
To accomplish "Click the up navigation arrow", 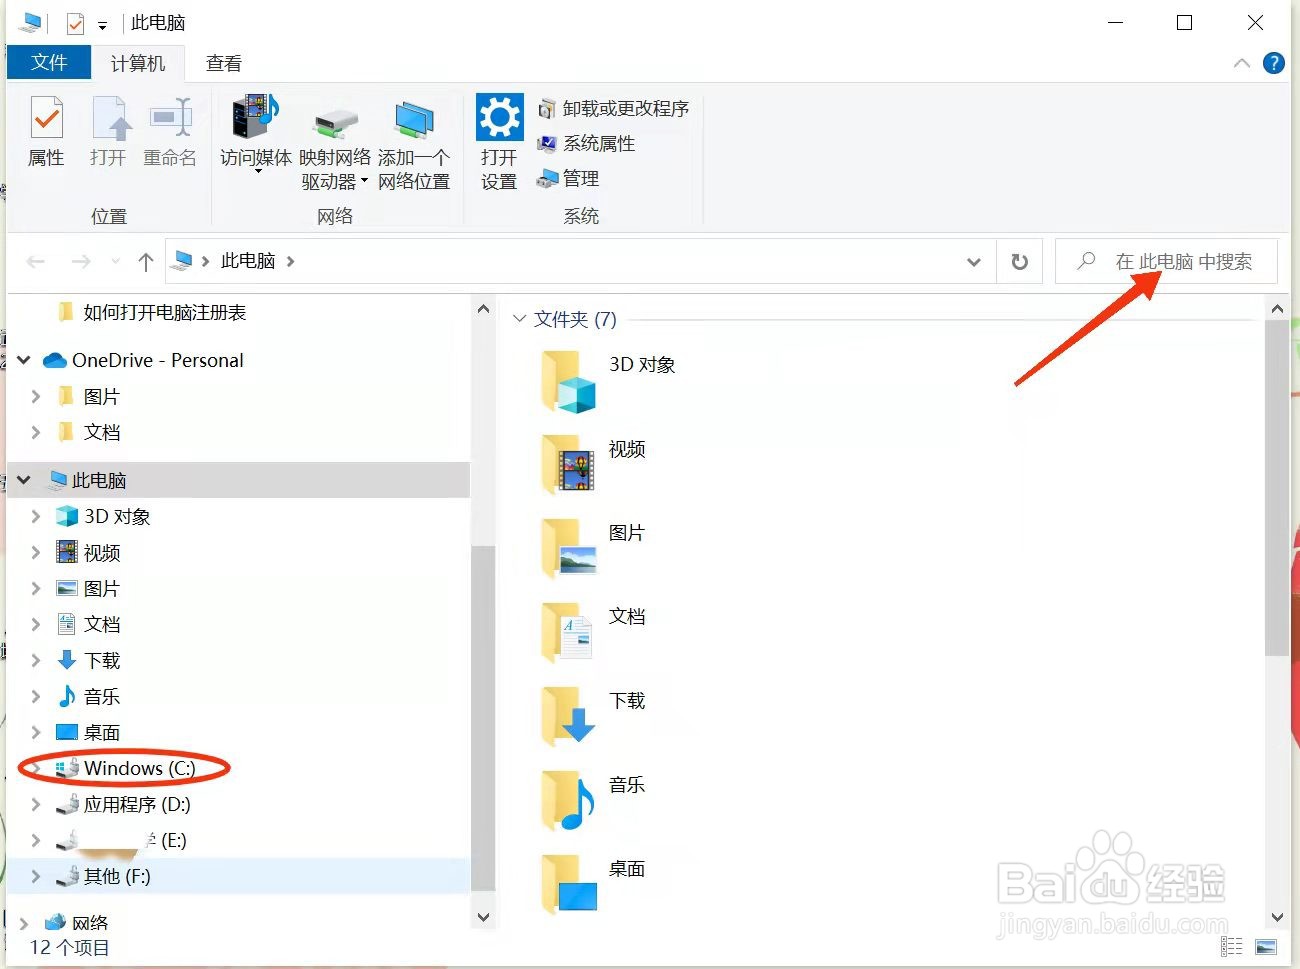I will tap(145, 261).
